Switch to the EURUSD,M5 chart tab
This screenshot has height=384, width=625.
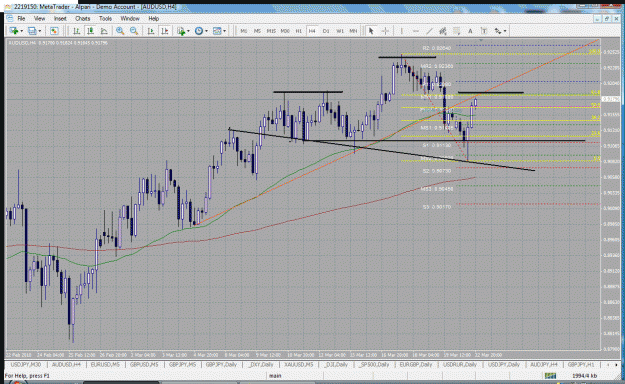click(105, 364)
